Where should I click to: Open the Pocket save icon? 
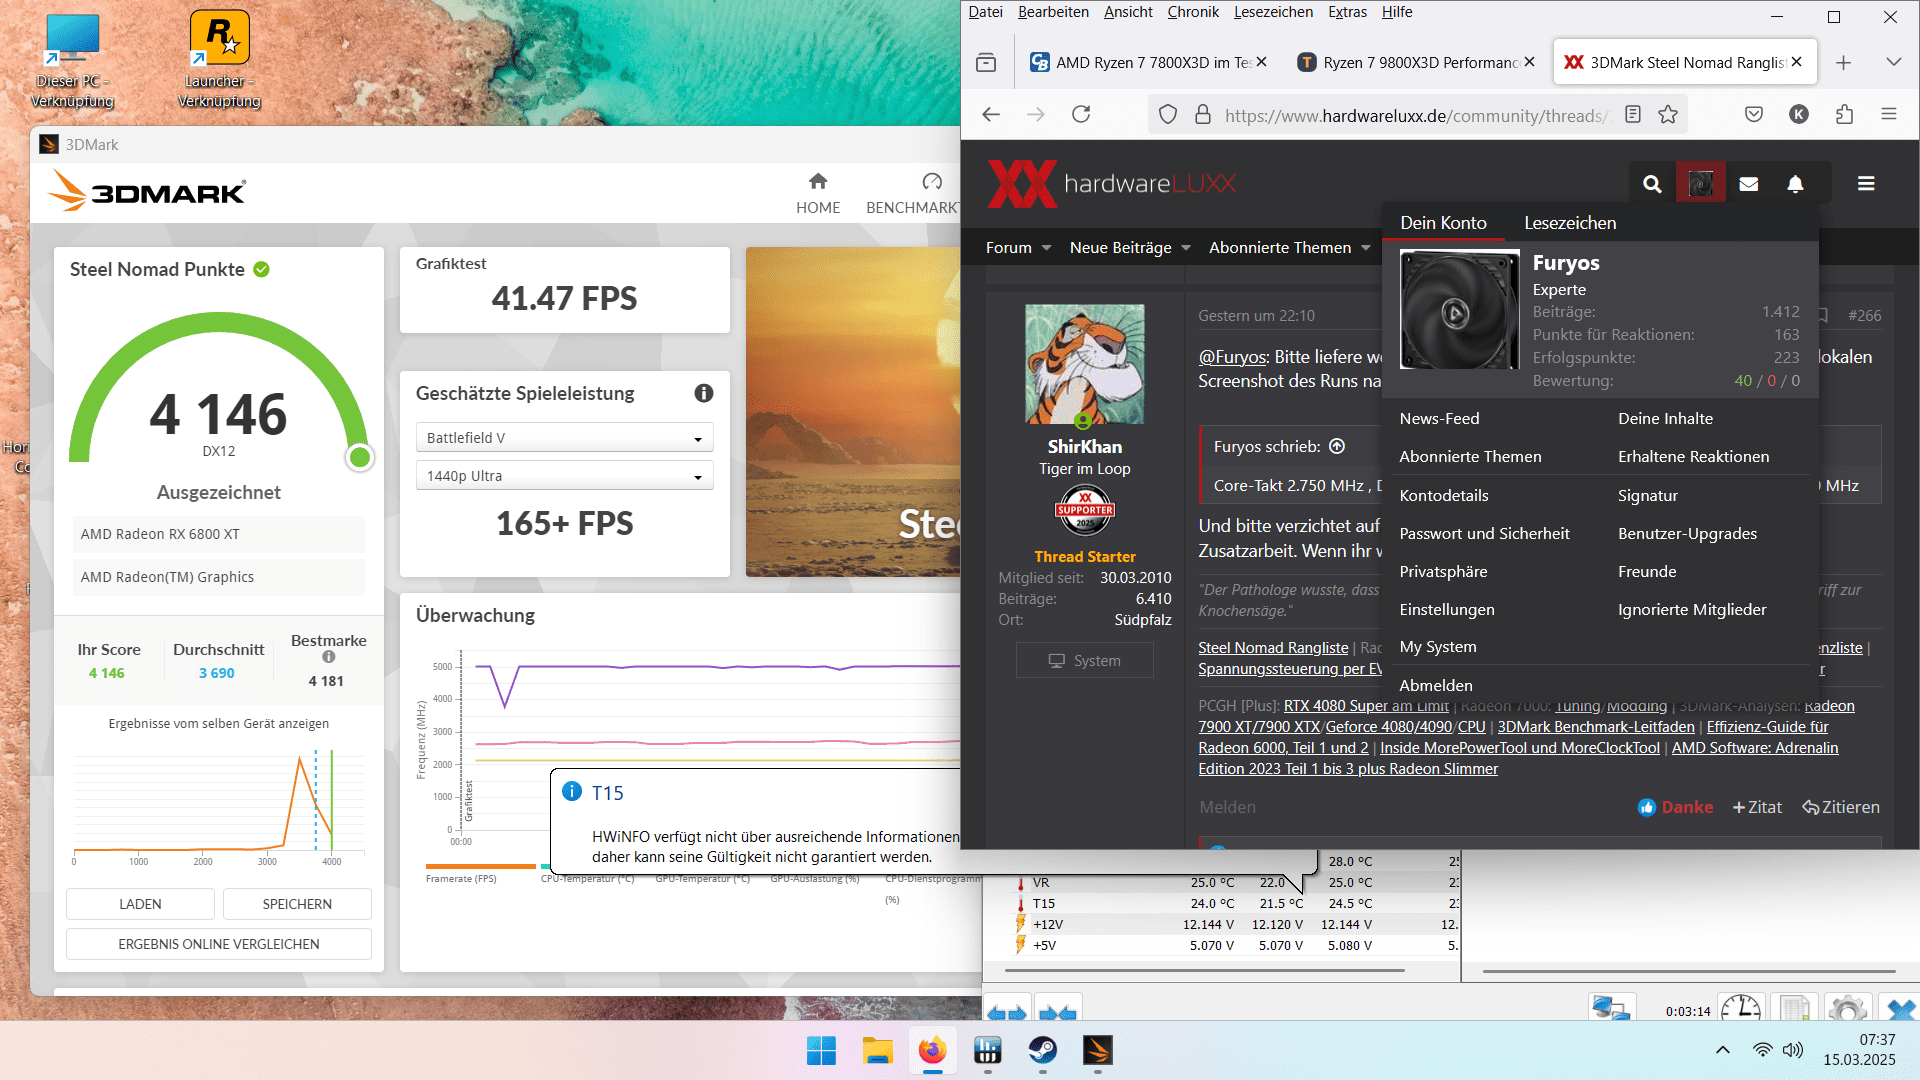click(x=1754, y=115)
